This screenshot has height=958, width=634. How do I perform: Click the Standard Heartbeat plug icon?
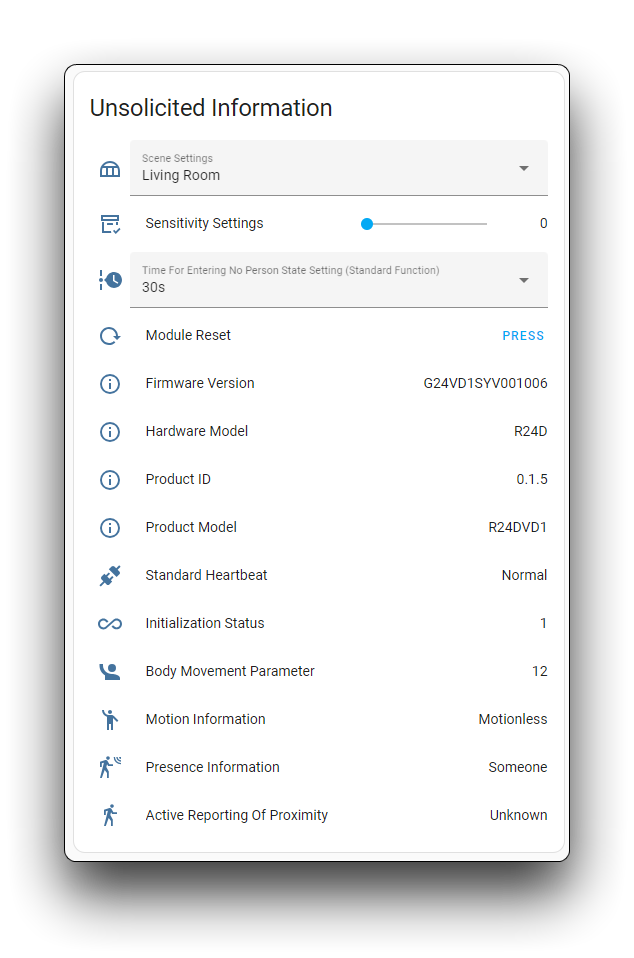[110, 576]
